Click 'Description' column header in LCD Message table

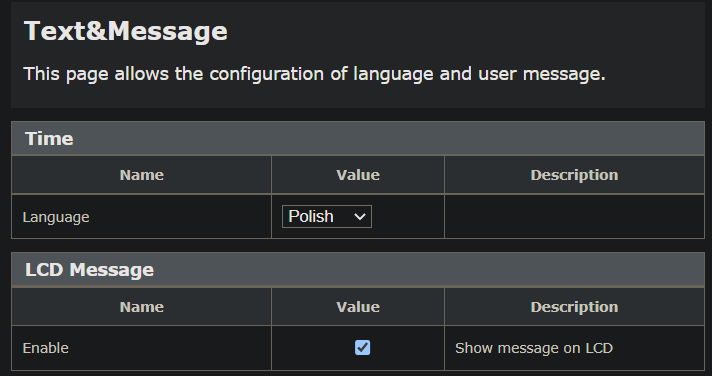[x=574, y=307]
